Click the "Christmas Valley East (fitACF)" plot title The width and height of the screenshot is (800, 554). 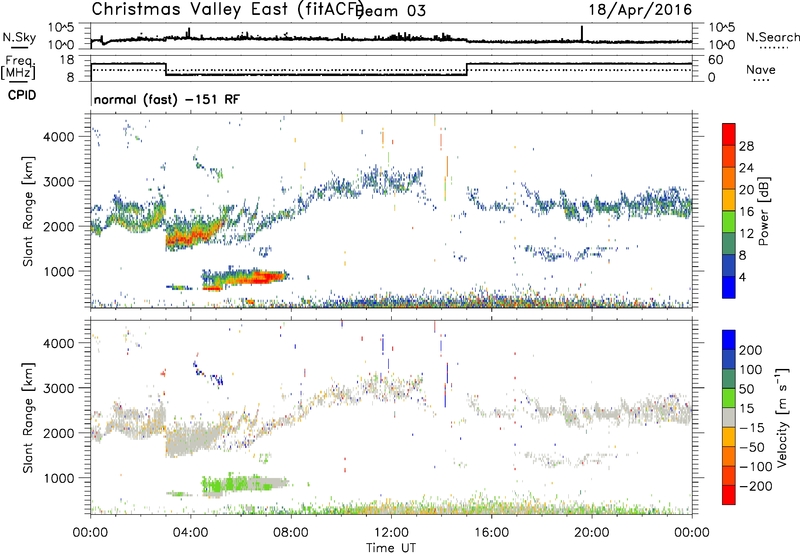tap(228, 9)
